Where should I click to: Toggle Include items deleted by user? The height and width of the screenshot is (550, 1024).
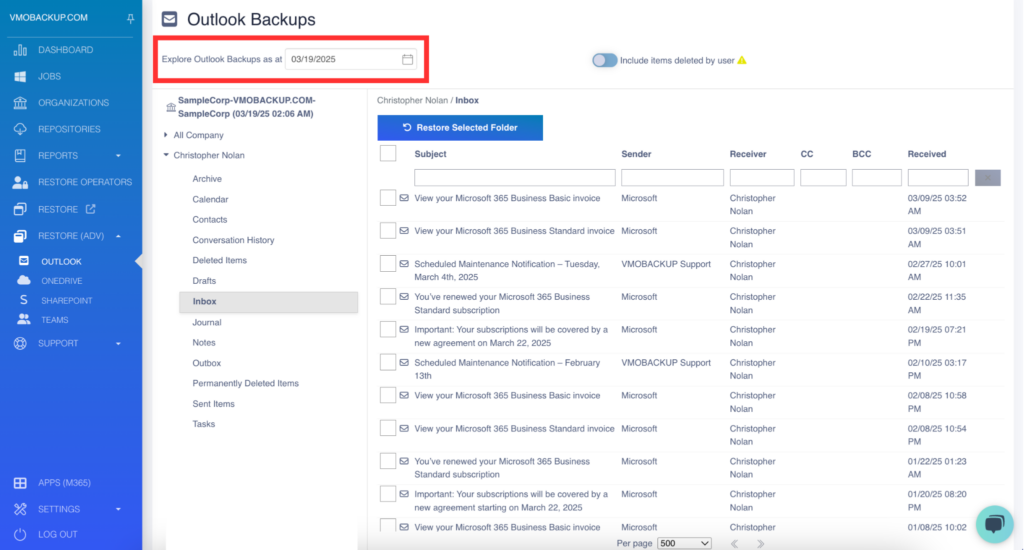pyautogui.click(x=604, y=60)
